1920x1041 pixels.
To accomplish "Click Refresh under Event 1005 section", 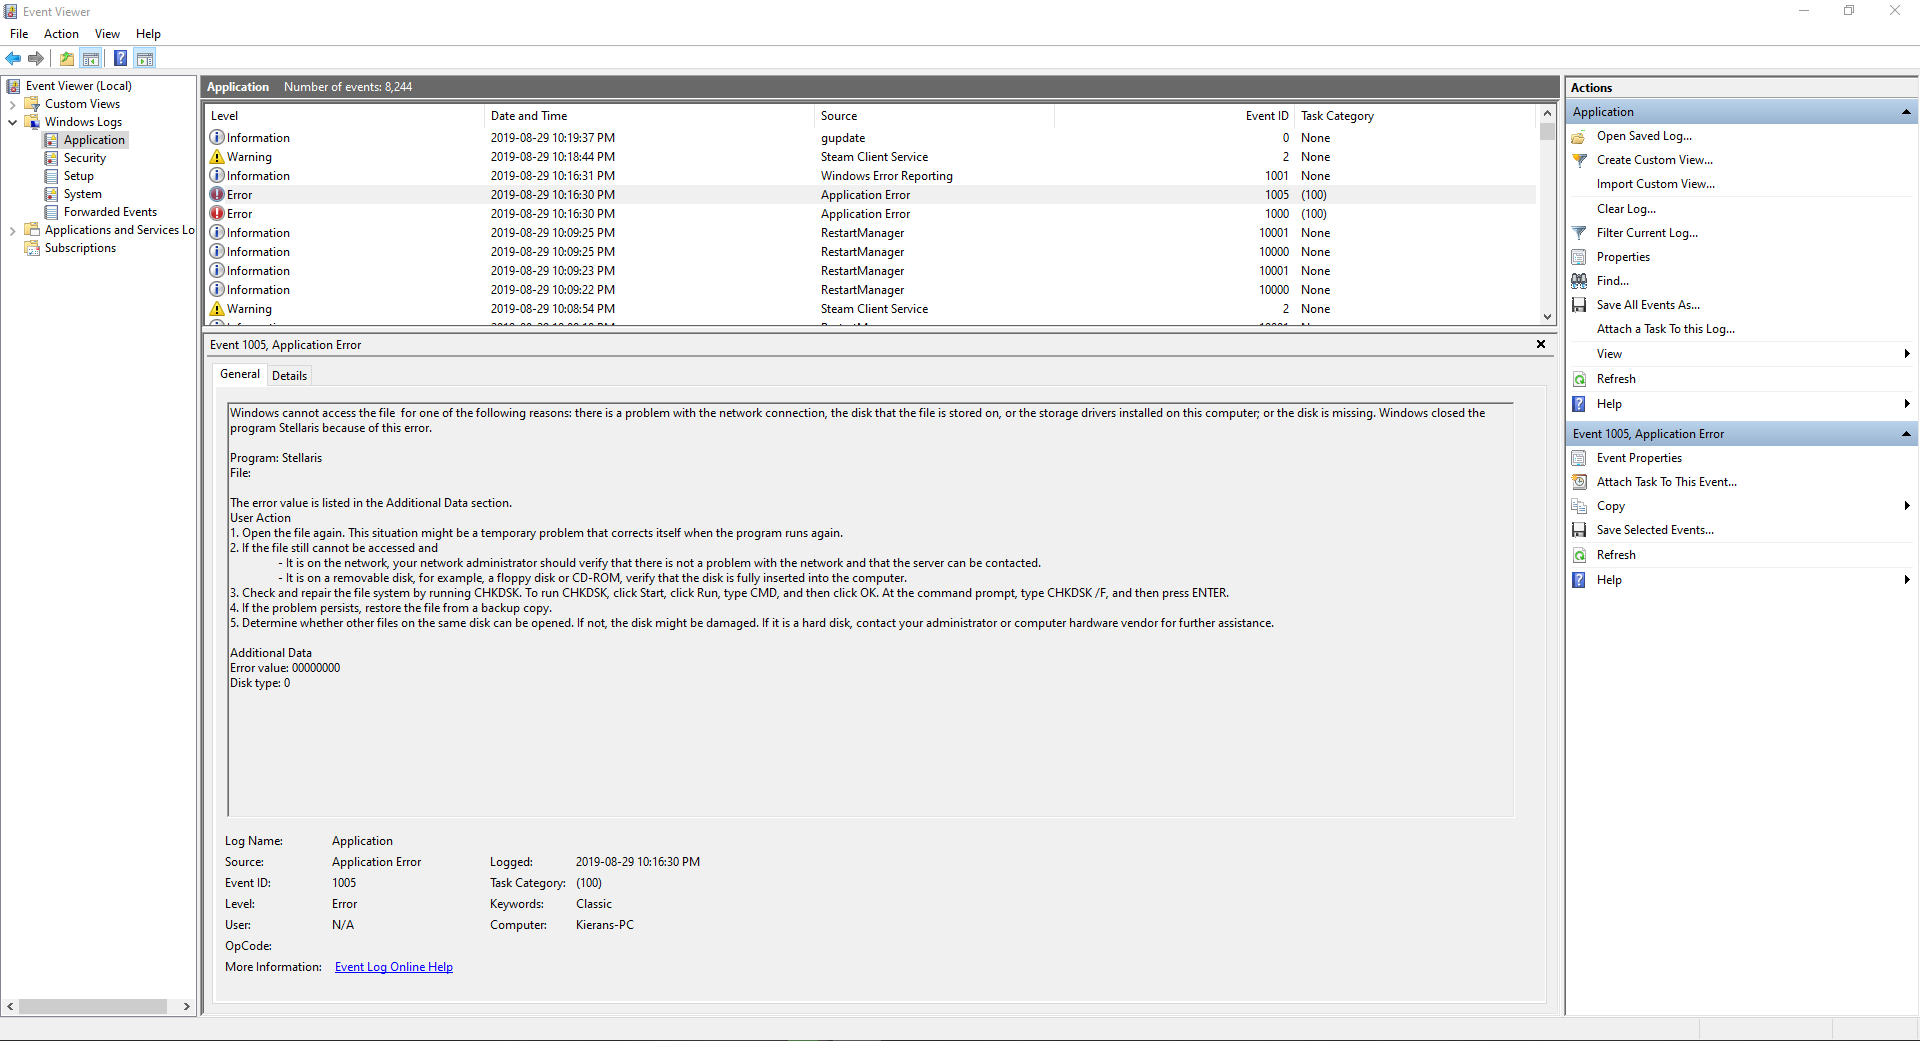I will pyautogui.click(x=1616, y=555).
